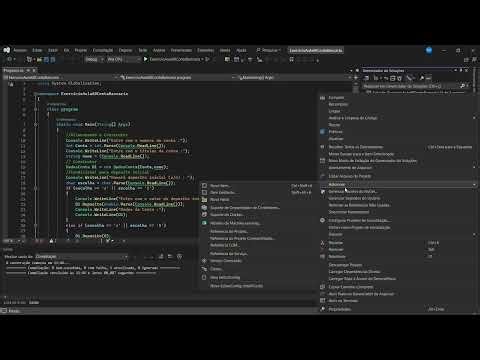Open the Any CPU platform dropdown

(x=124, y=59)
